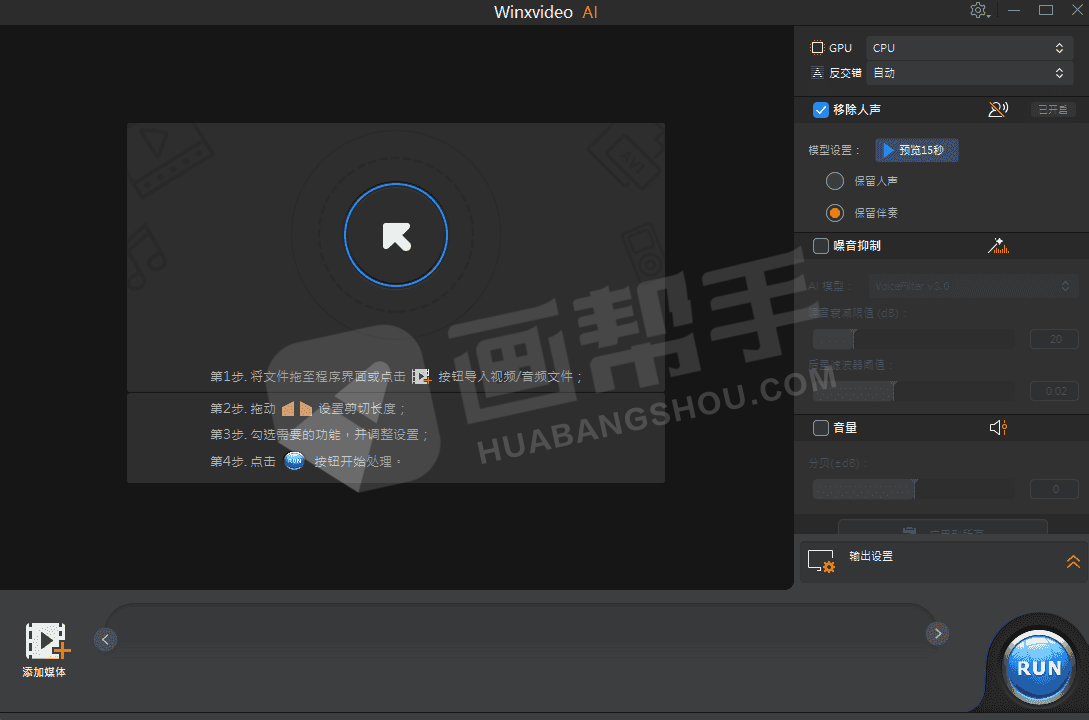Close the Winxvideo AI window

[x=1077, y=10]
